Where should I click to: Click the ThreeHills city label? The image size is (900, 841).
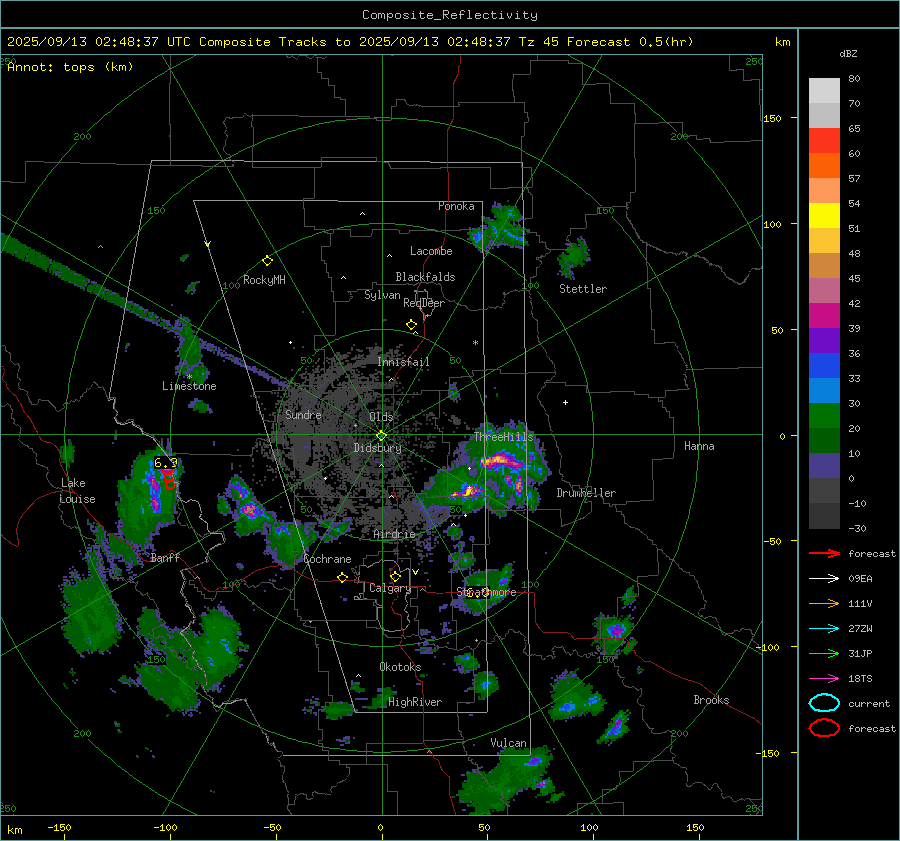pyautogui.click(x=503, y=437)
